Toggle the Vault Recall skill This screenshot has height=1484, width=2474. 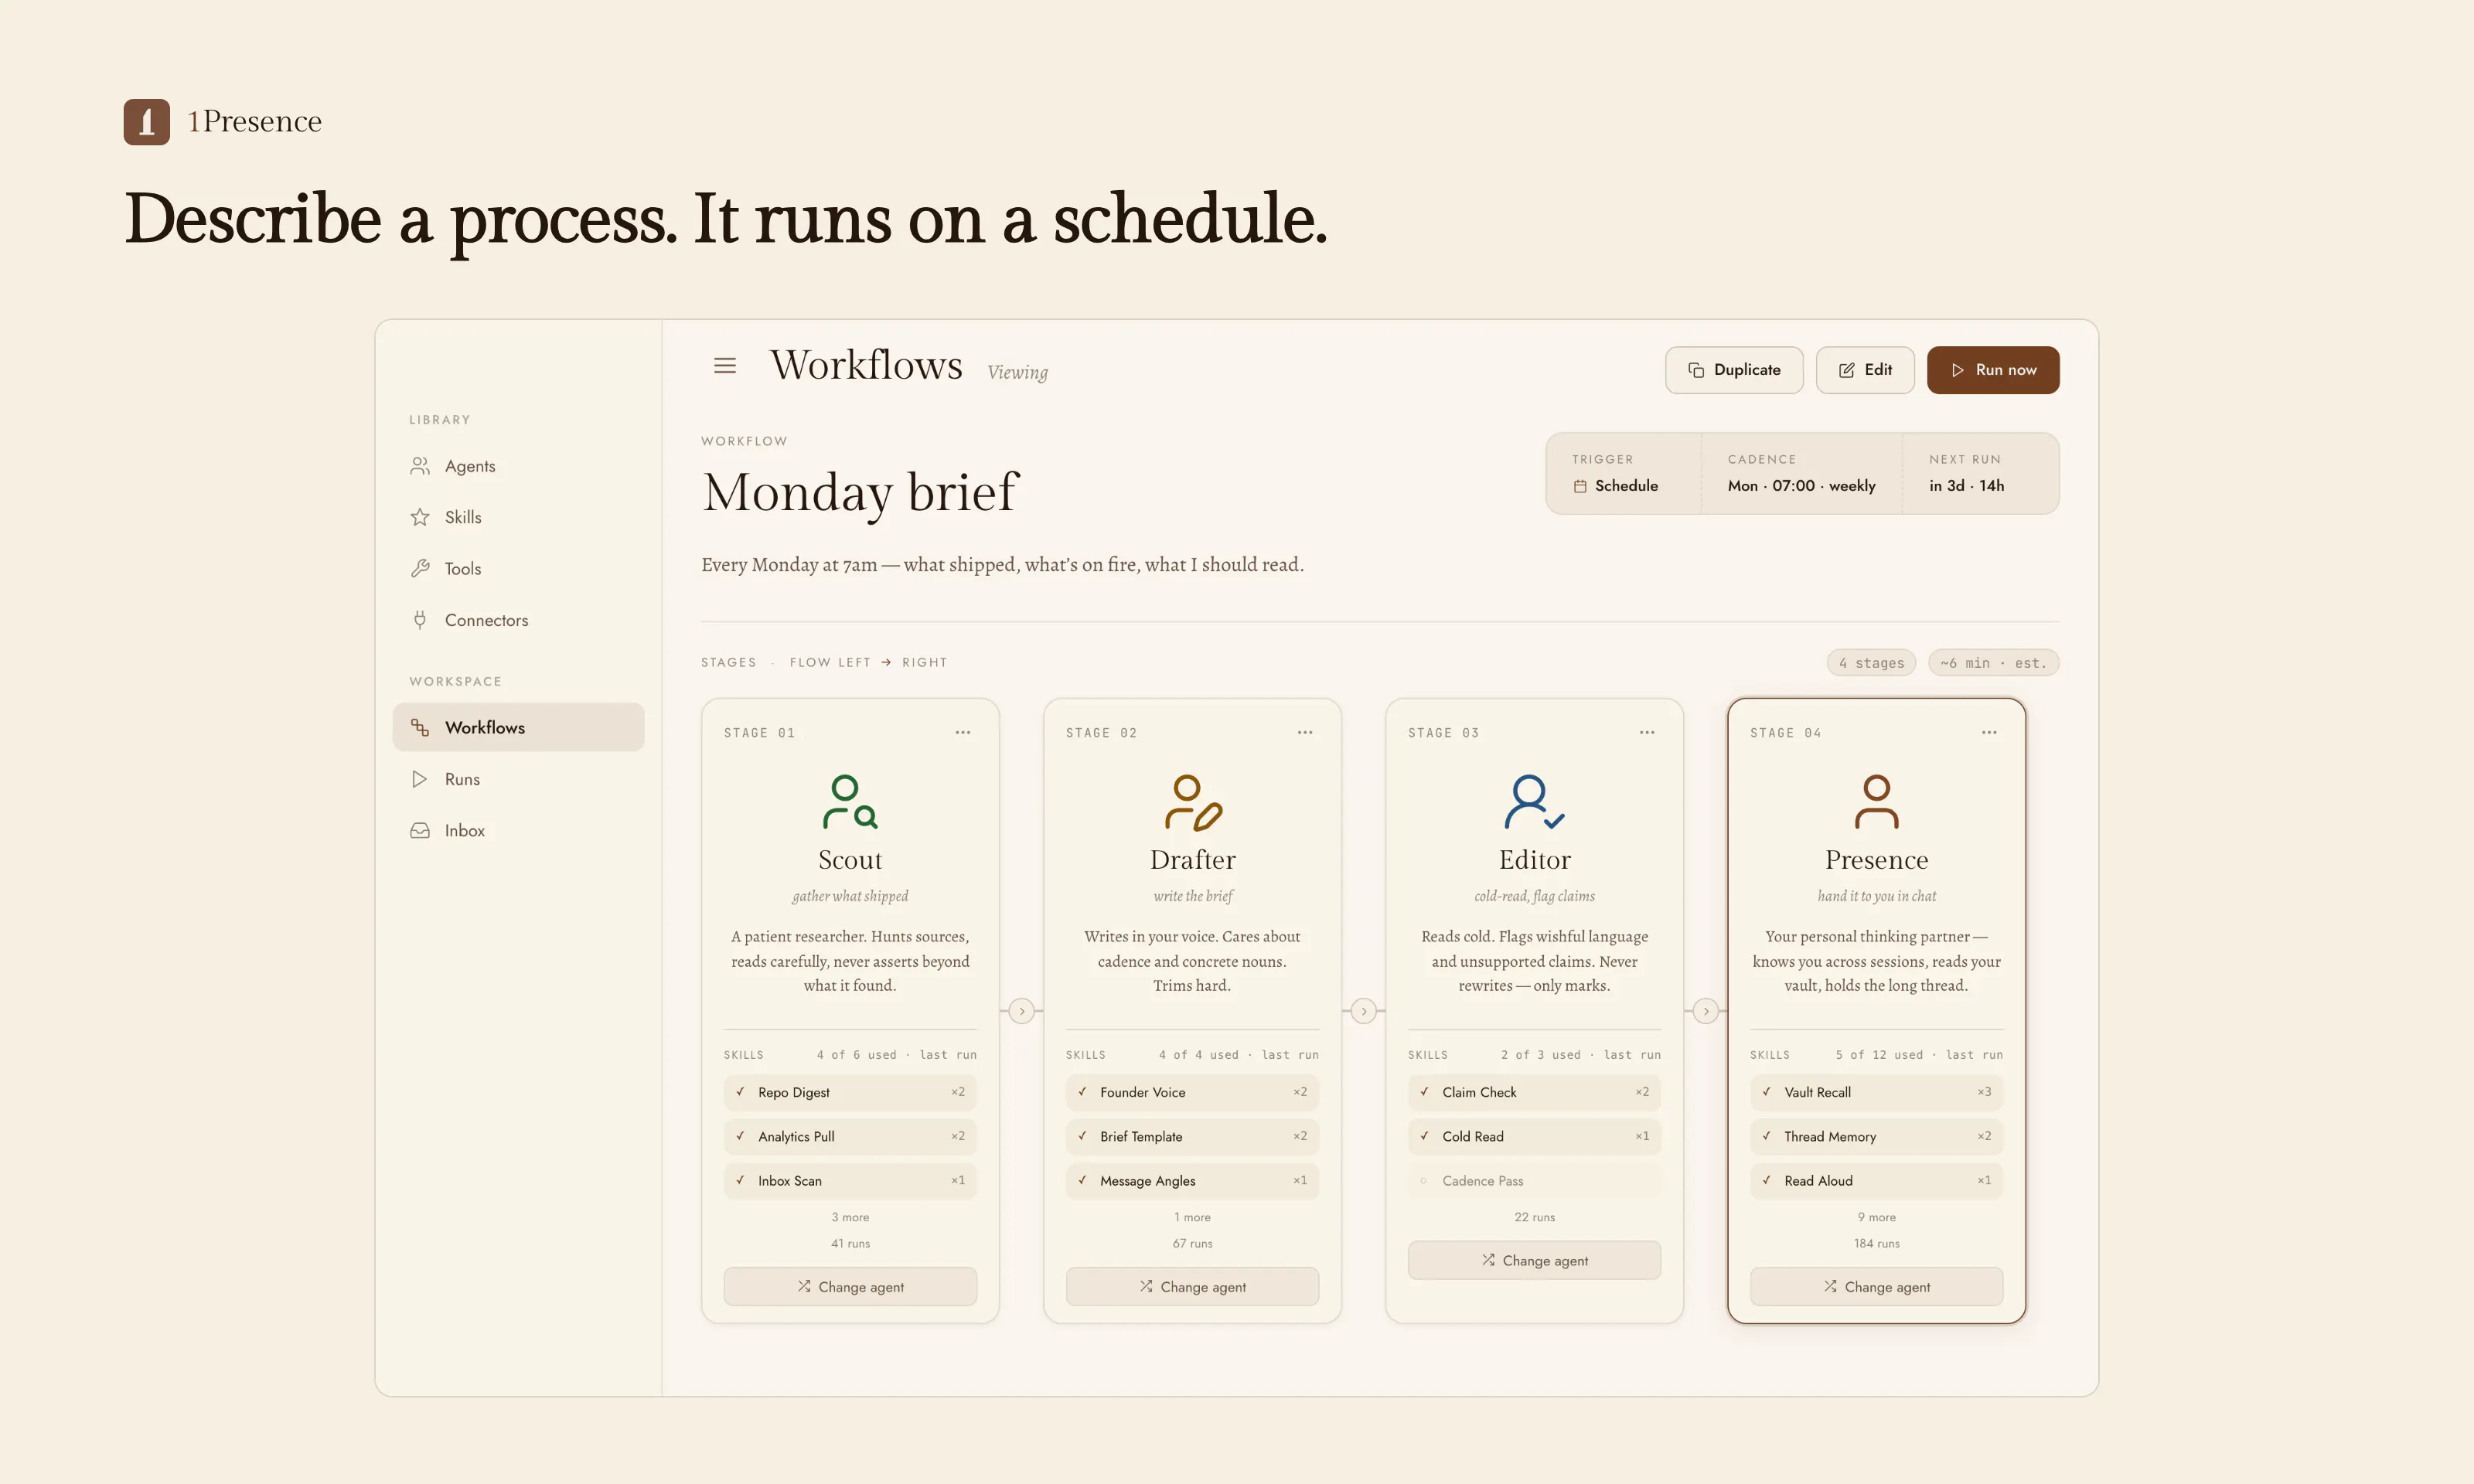[1876, 1092]
